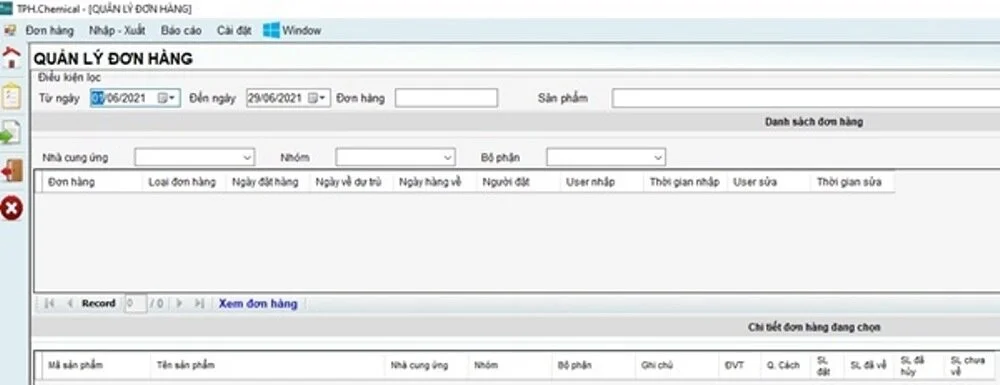
Task: Click the record number box in navigator
Action: point(135,303)
